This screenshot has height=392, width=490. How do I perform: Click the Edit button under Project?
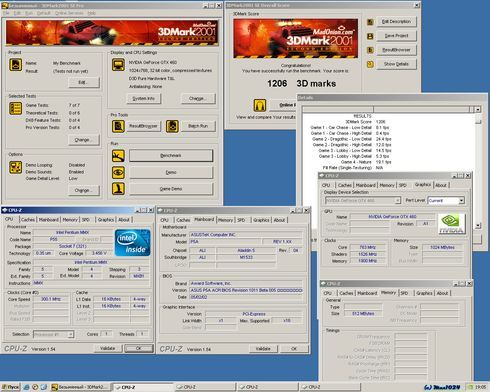click(x=84, y=82)
